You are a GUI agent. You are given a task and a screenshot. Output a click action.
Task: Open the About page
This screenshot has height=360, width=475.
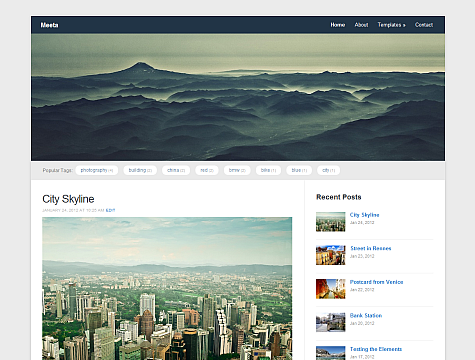click(361, 25)
